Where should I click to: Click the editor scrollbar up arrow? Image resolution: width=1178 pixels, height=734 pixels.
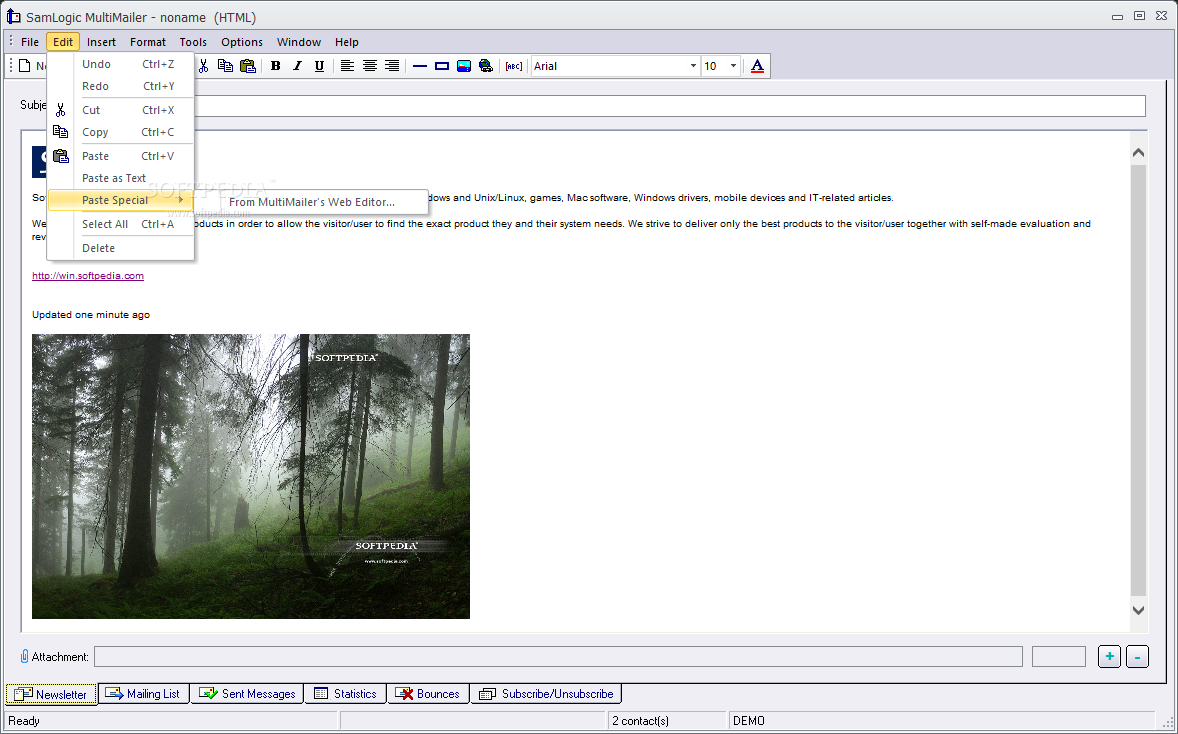point(1138,153)
